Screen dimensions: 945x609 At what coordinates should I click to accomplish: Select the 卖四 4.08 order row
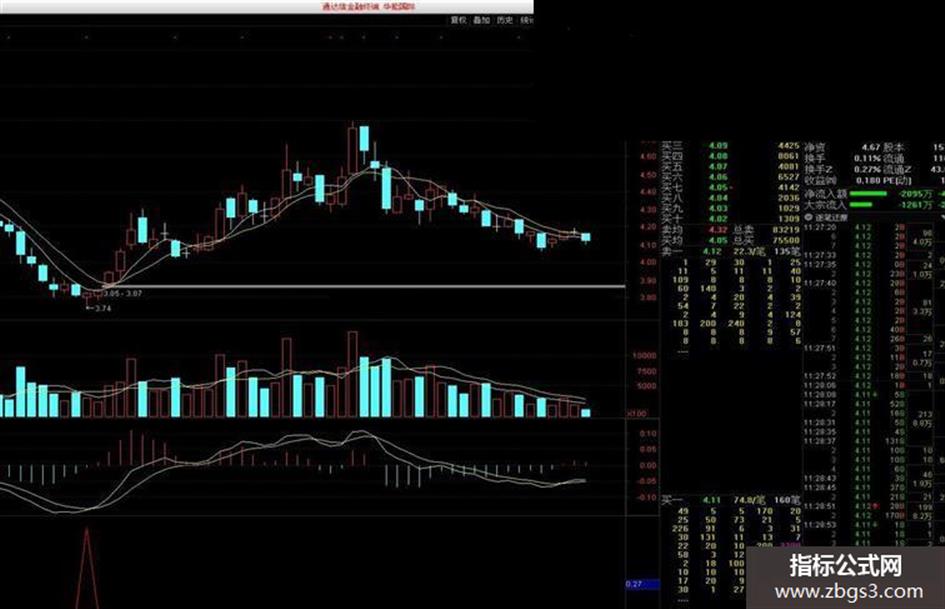pos(730,156)
